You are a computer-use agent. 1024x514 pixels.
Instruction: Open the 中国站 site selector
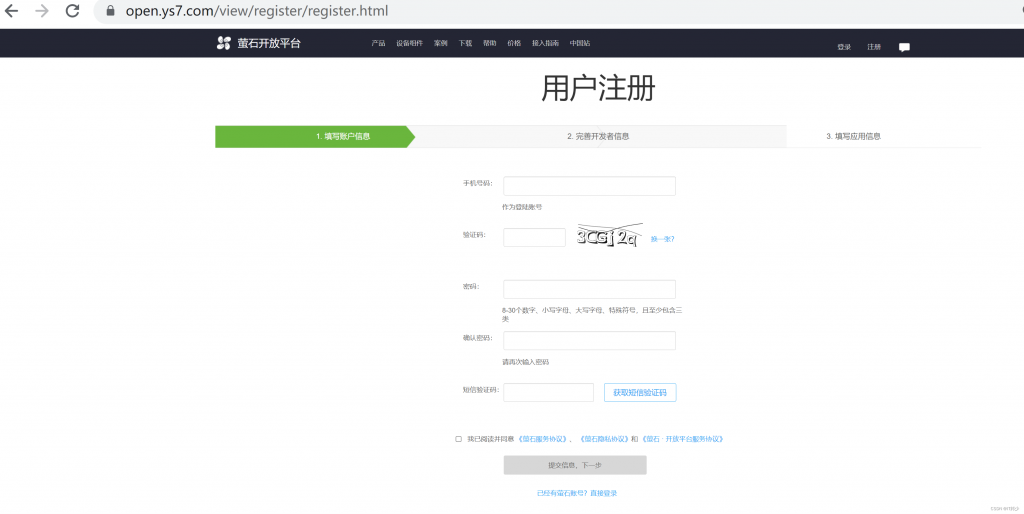click(x=580, y=43)
